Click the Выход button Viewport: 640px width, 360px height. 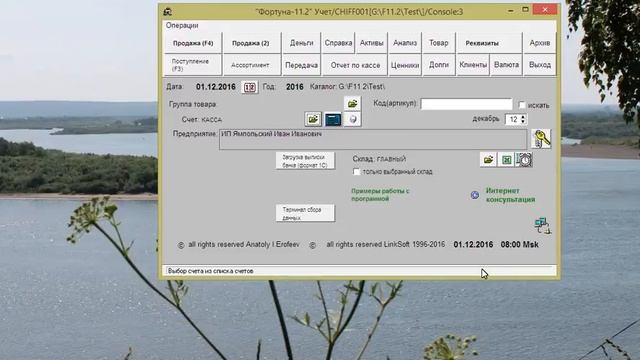[x=540, y=65]
